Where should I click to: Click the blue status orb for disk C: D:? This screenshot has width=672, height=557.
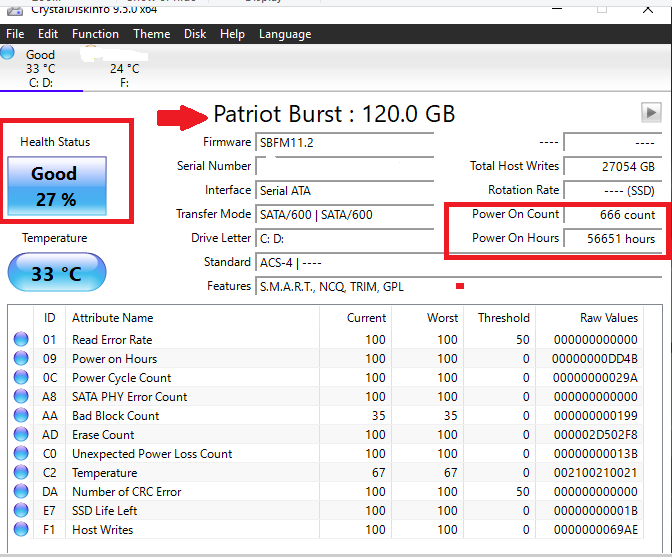[x=7, y=52]
